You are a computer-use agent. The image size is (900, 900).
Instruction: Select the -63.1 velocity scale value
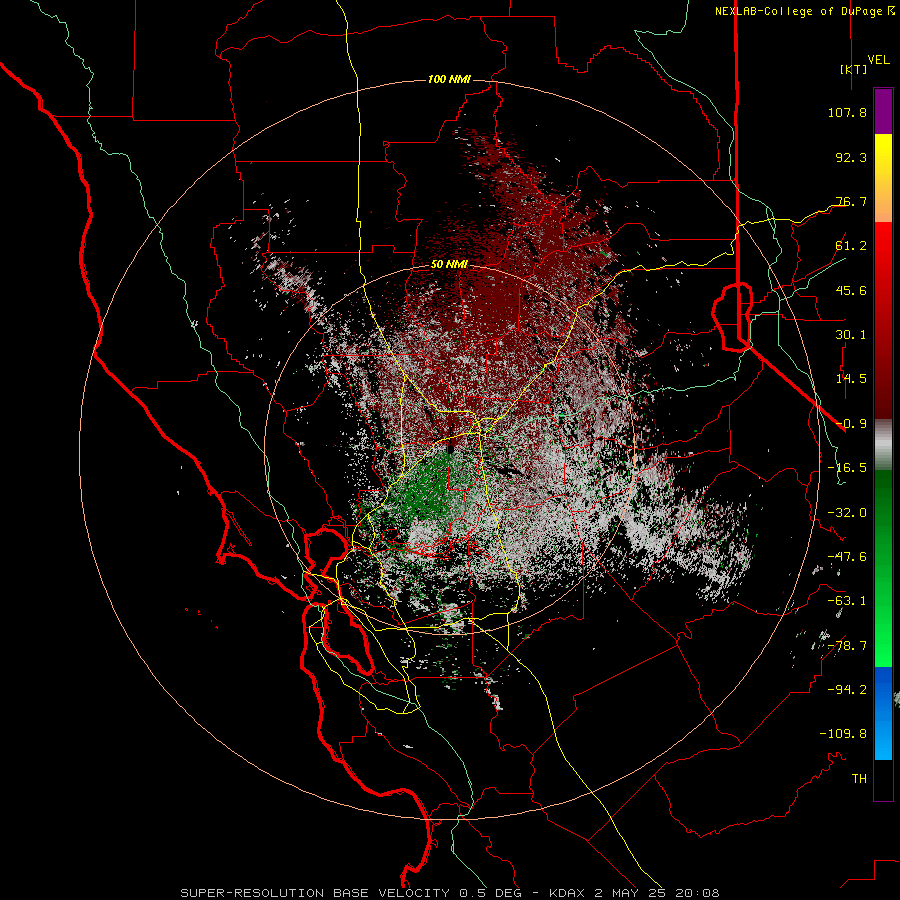pyautogui.click(x=847, y=601)
